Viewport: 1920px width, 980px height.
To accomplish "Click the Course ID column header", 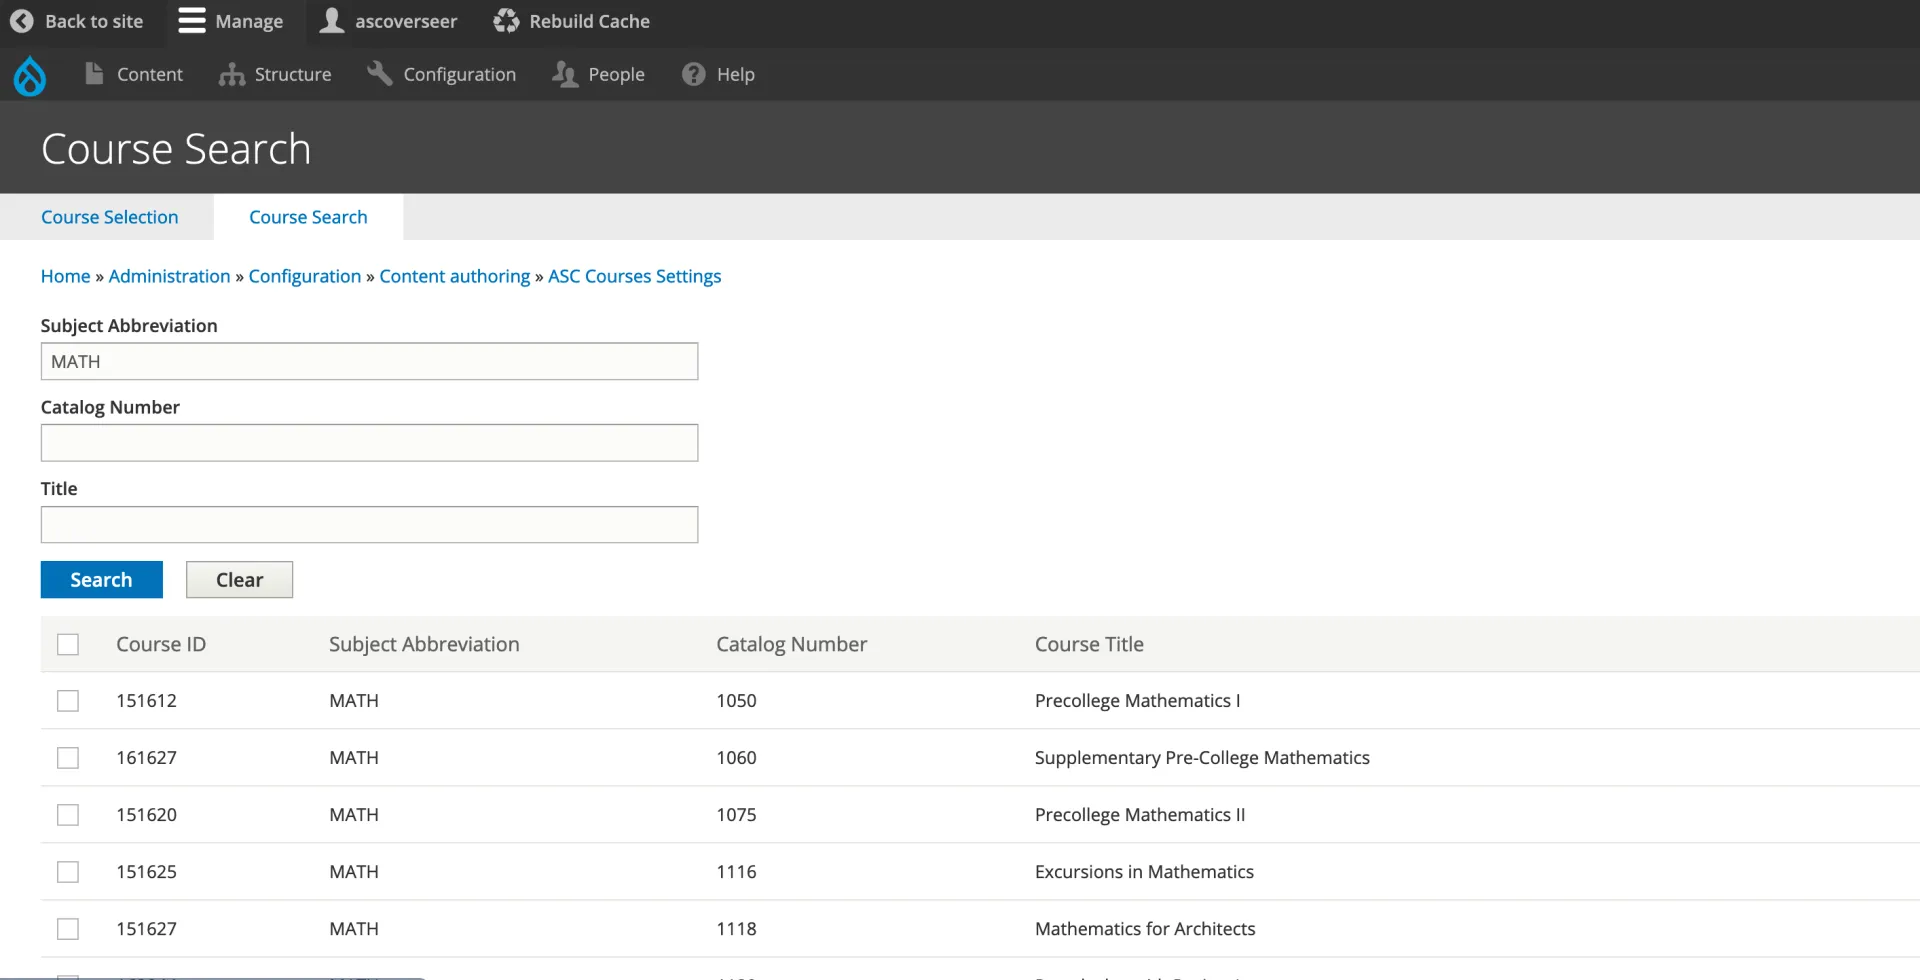I will (x=161, y=645).
